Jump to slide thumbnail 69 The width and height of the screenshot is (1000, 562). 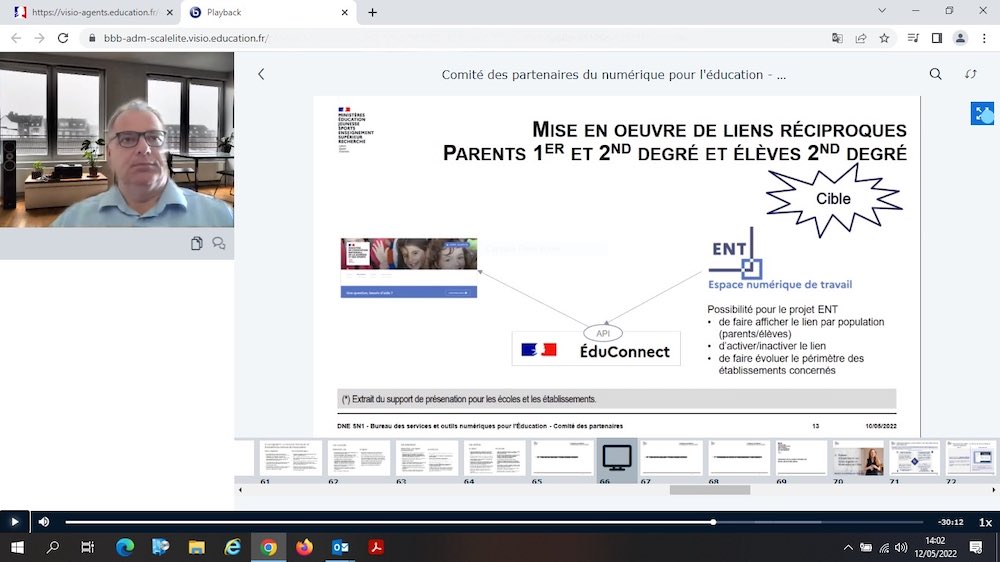(x=801, y=457)
